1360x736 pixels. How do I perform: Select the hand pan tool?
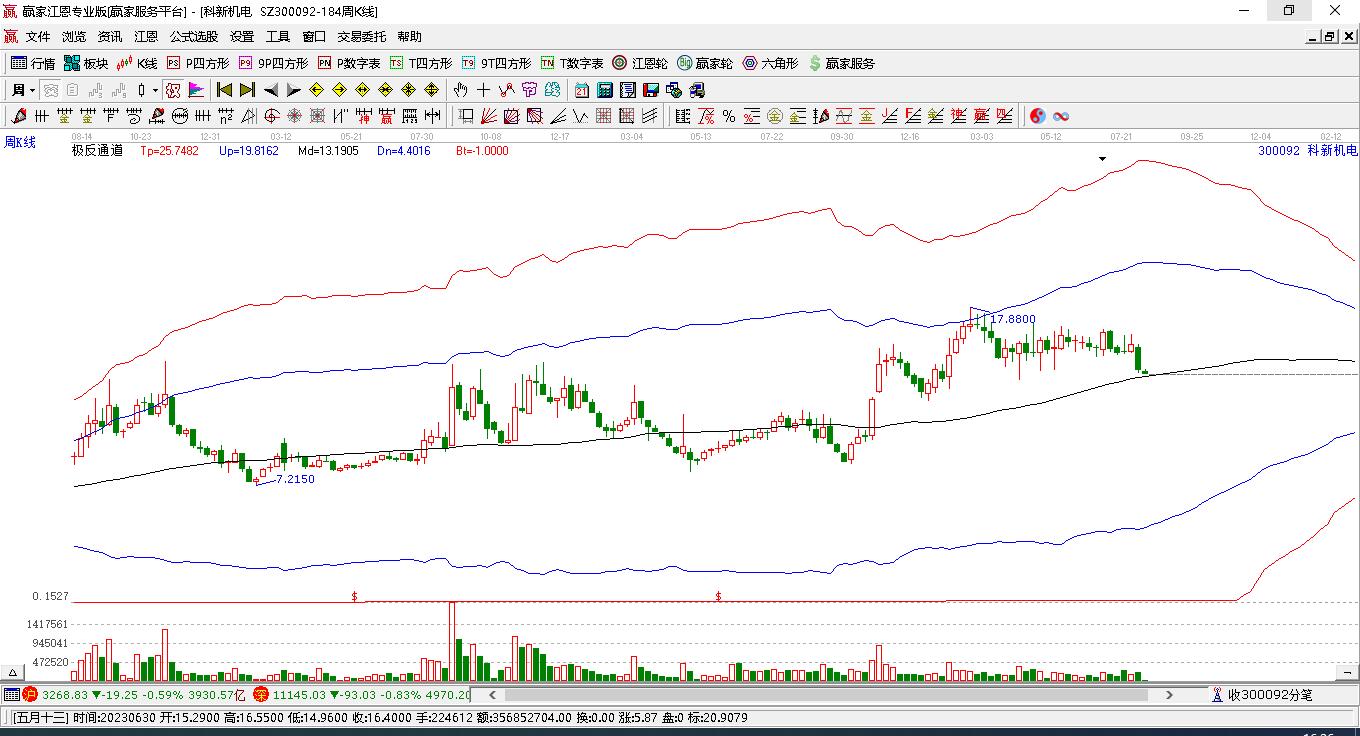(460, 90)
